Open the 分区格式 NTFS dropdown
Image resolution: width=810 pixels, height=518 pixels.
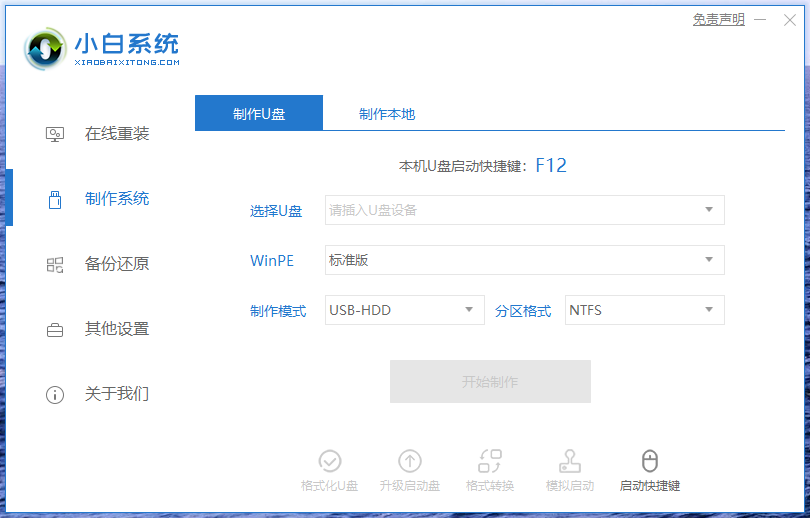(644, 310)
